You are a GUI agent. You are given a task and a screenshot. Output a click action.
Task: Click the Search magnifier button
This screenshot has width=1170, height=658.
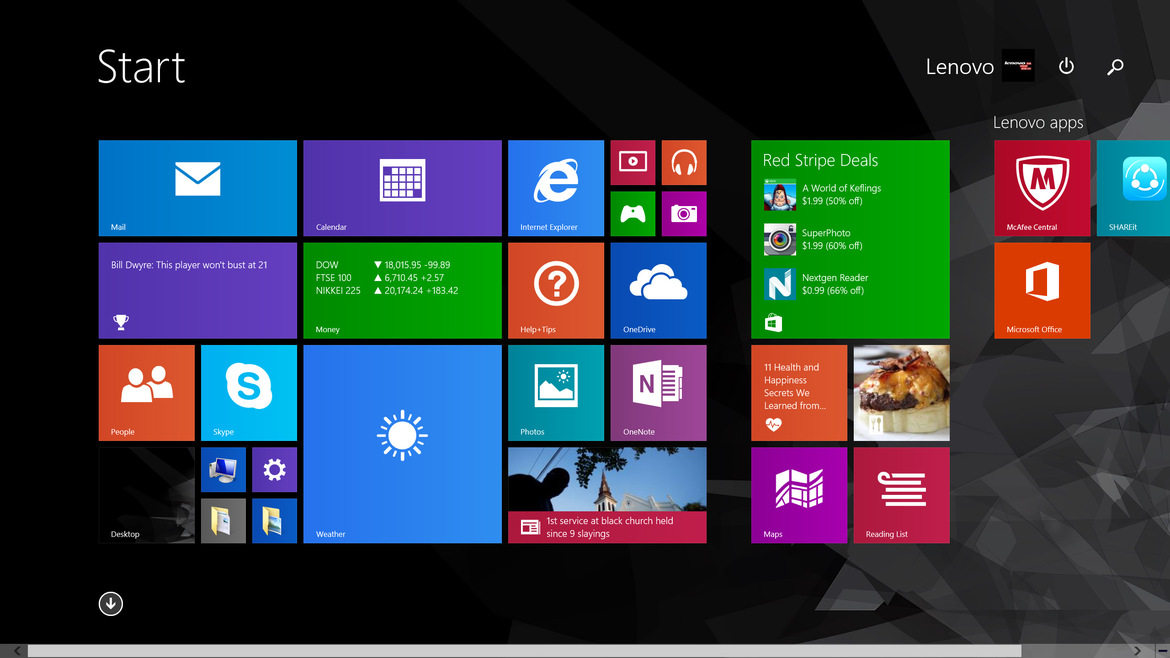point(1115,67)
